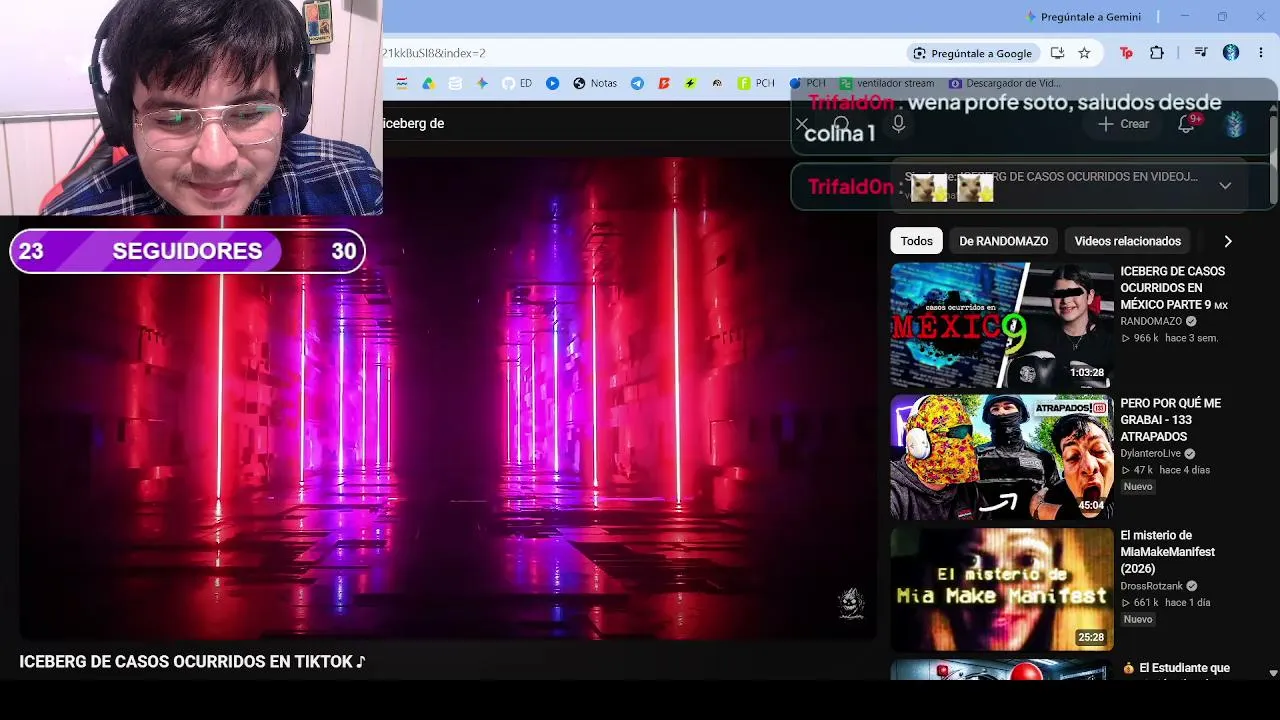Image resolution: width=1280 pixels, height=720 pixels.
Task: Open the RANDOMAZO channel under the first video
Action: coord(1149,321)
